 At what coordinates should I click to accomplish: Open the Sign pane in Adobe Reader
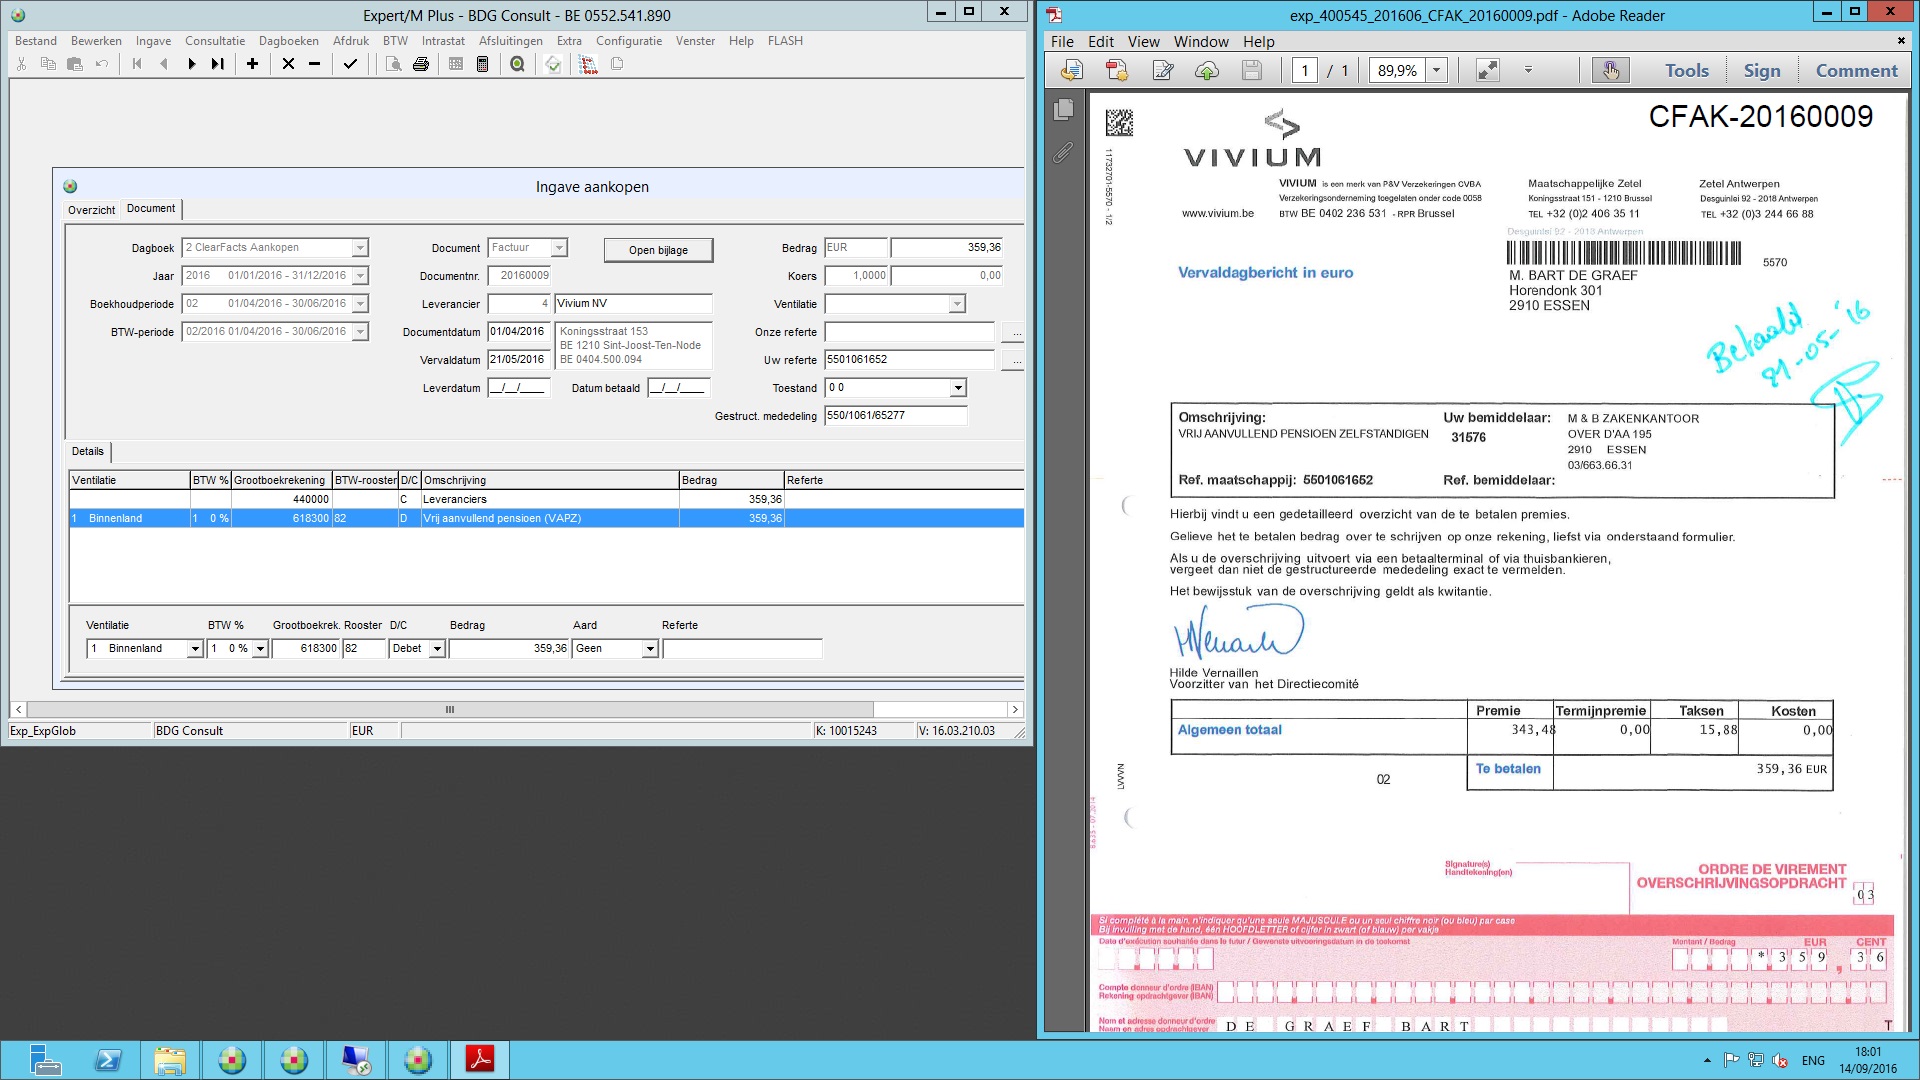(1762, 70)
